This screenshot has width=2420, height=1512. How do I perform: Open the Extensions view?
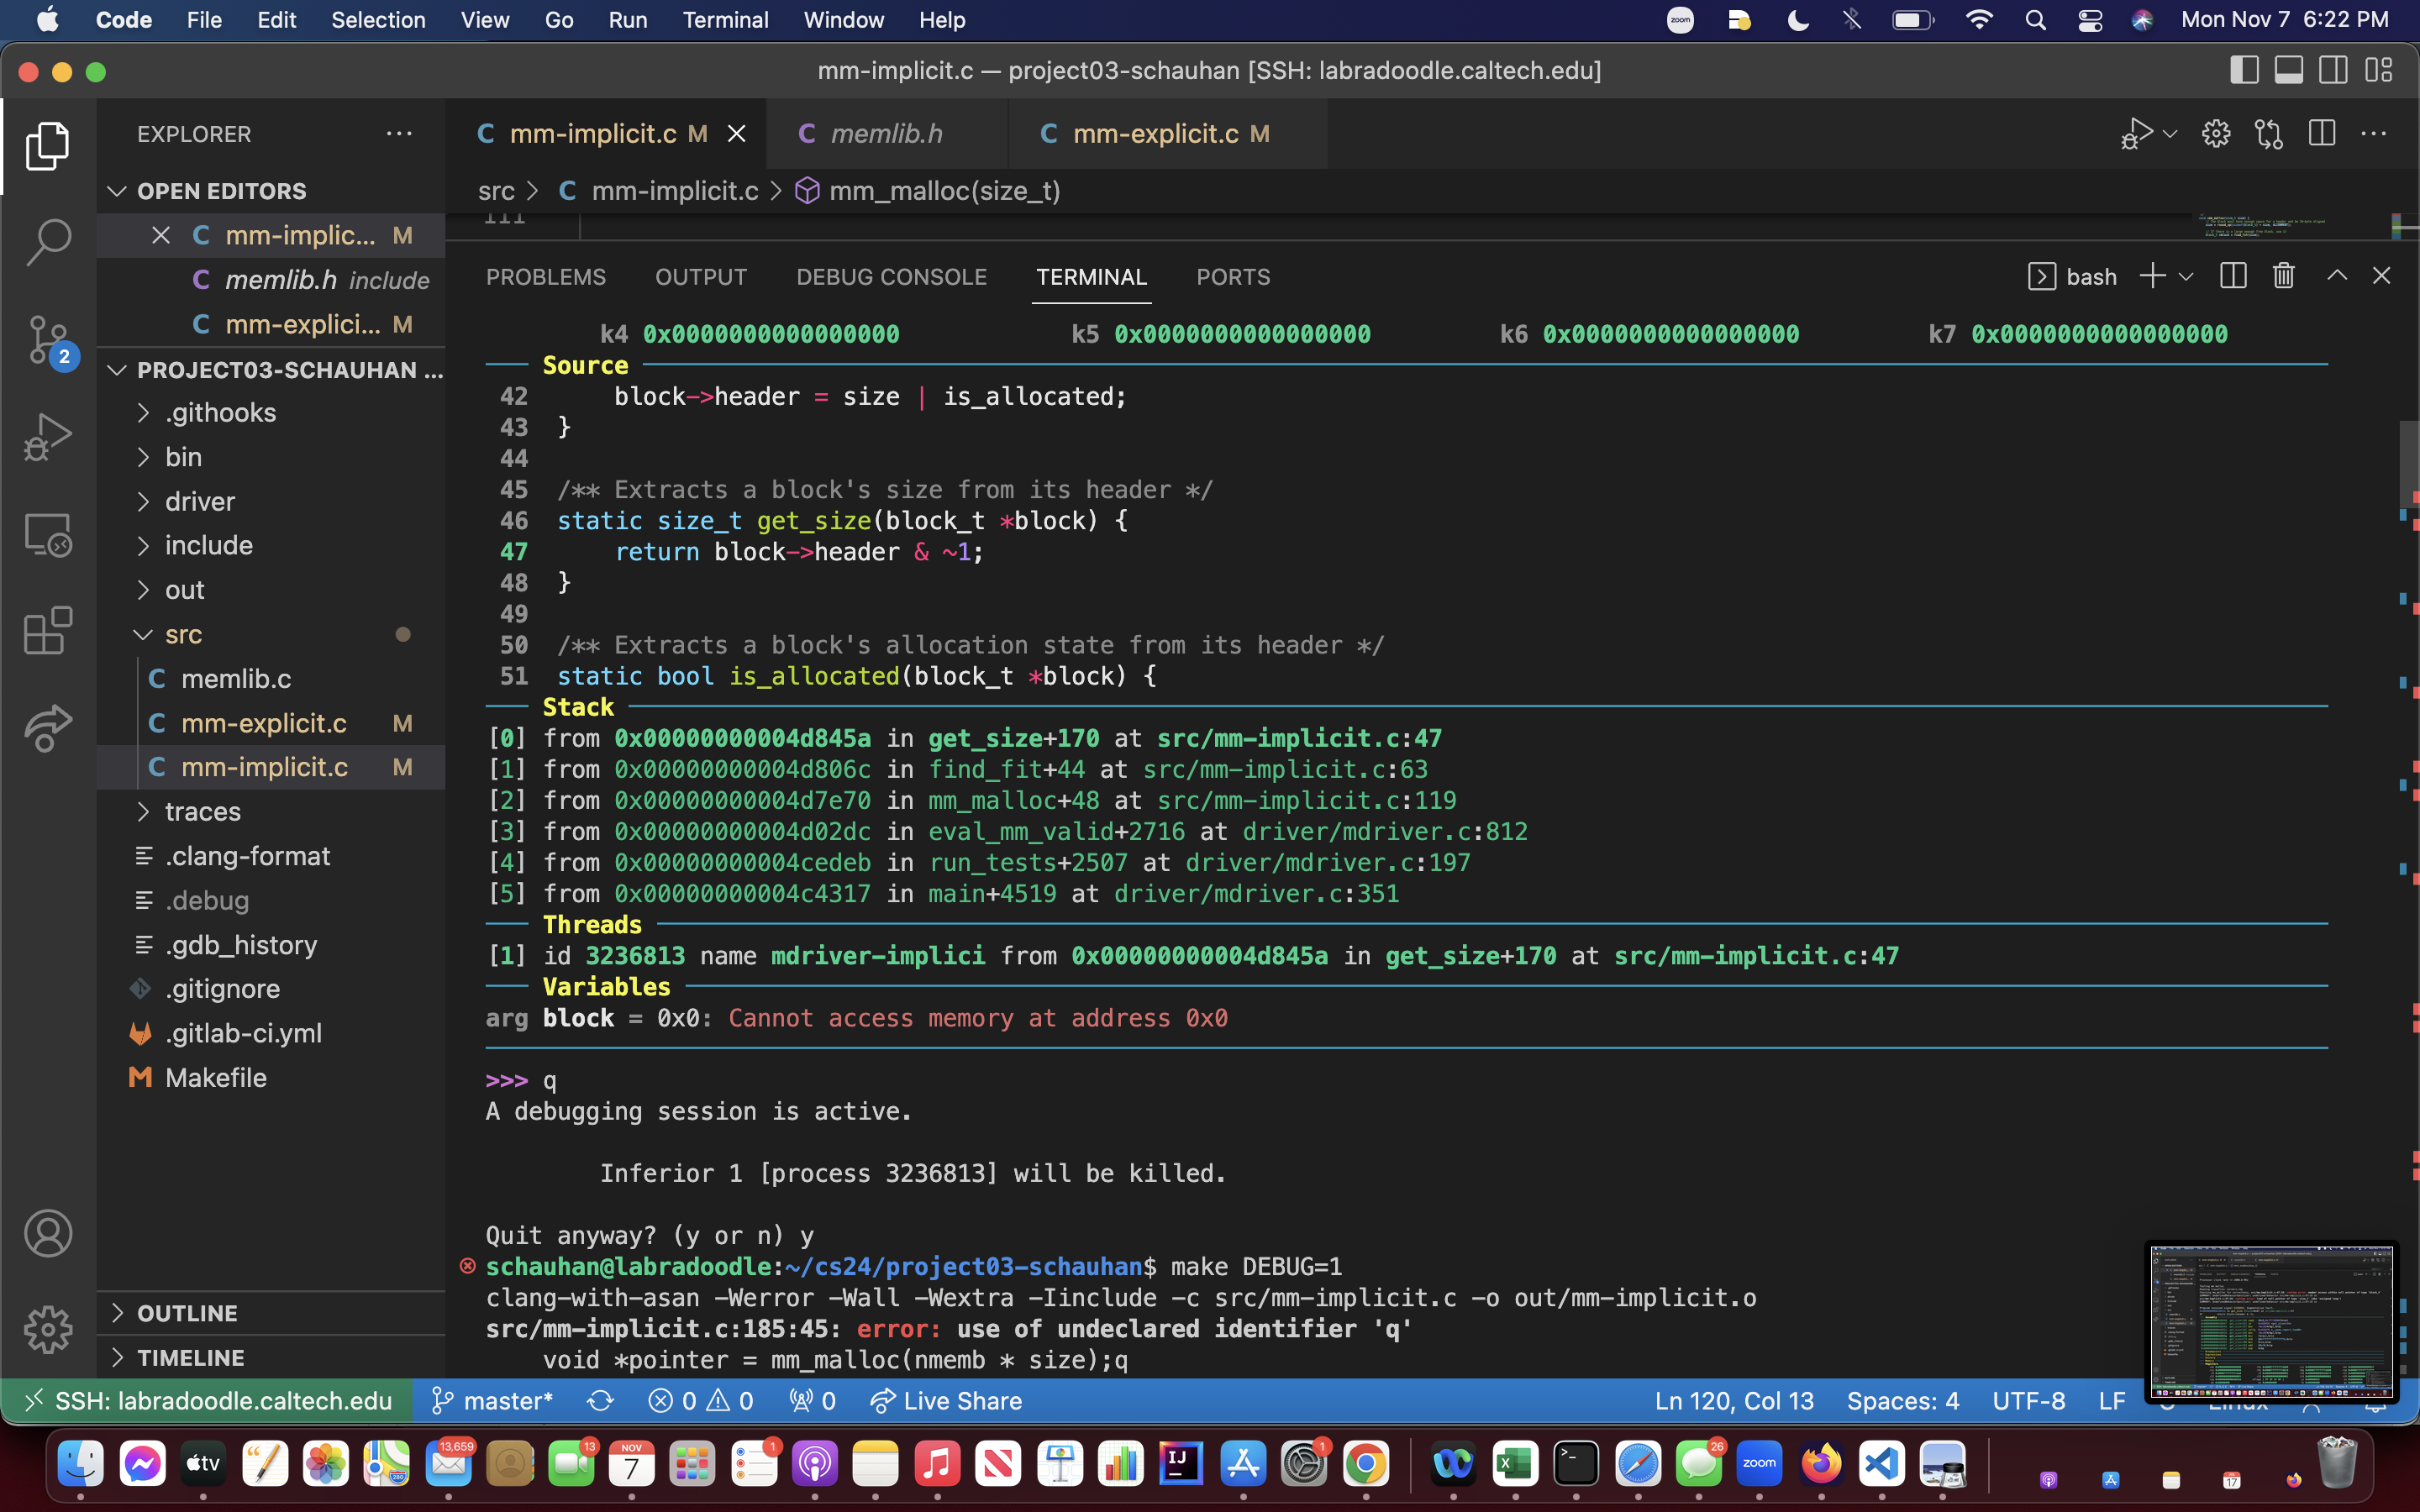[x=48, y=631]
